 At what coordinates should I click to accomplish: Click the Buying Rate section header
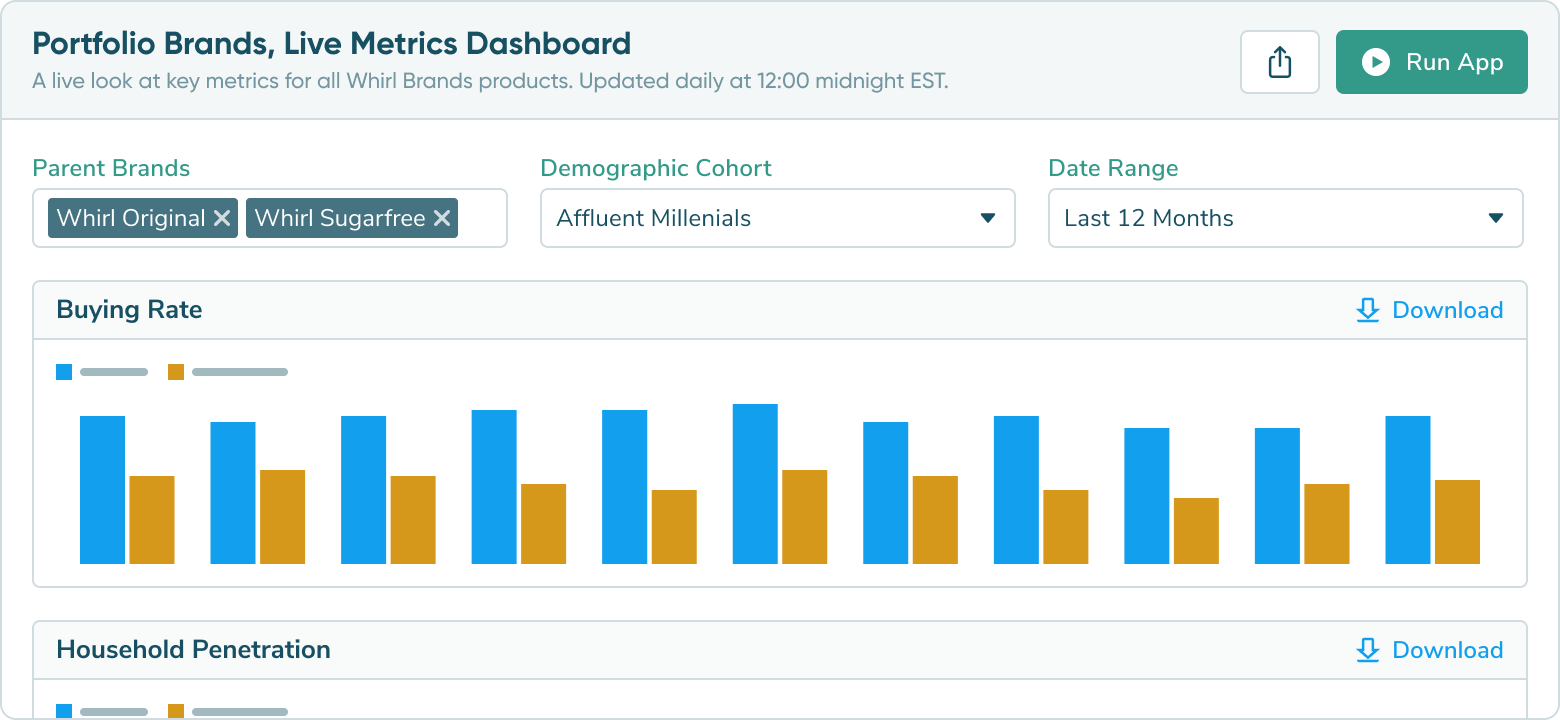coord(129,310)
